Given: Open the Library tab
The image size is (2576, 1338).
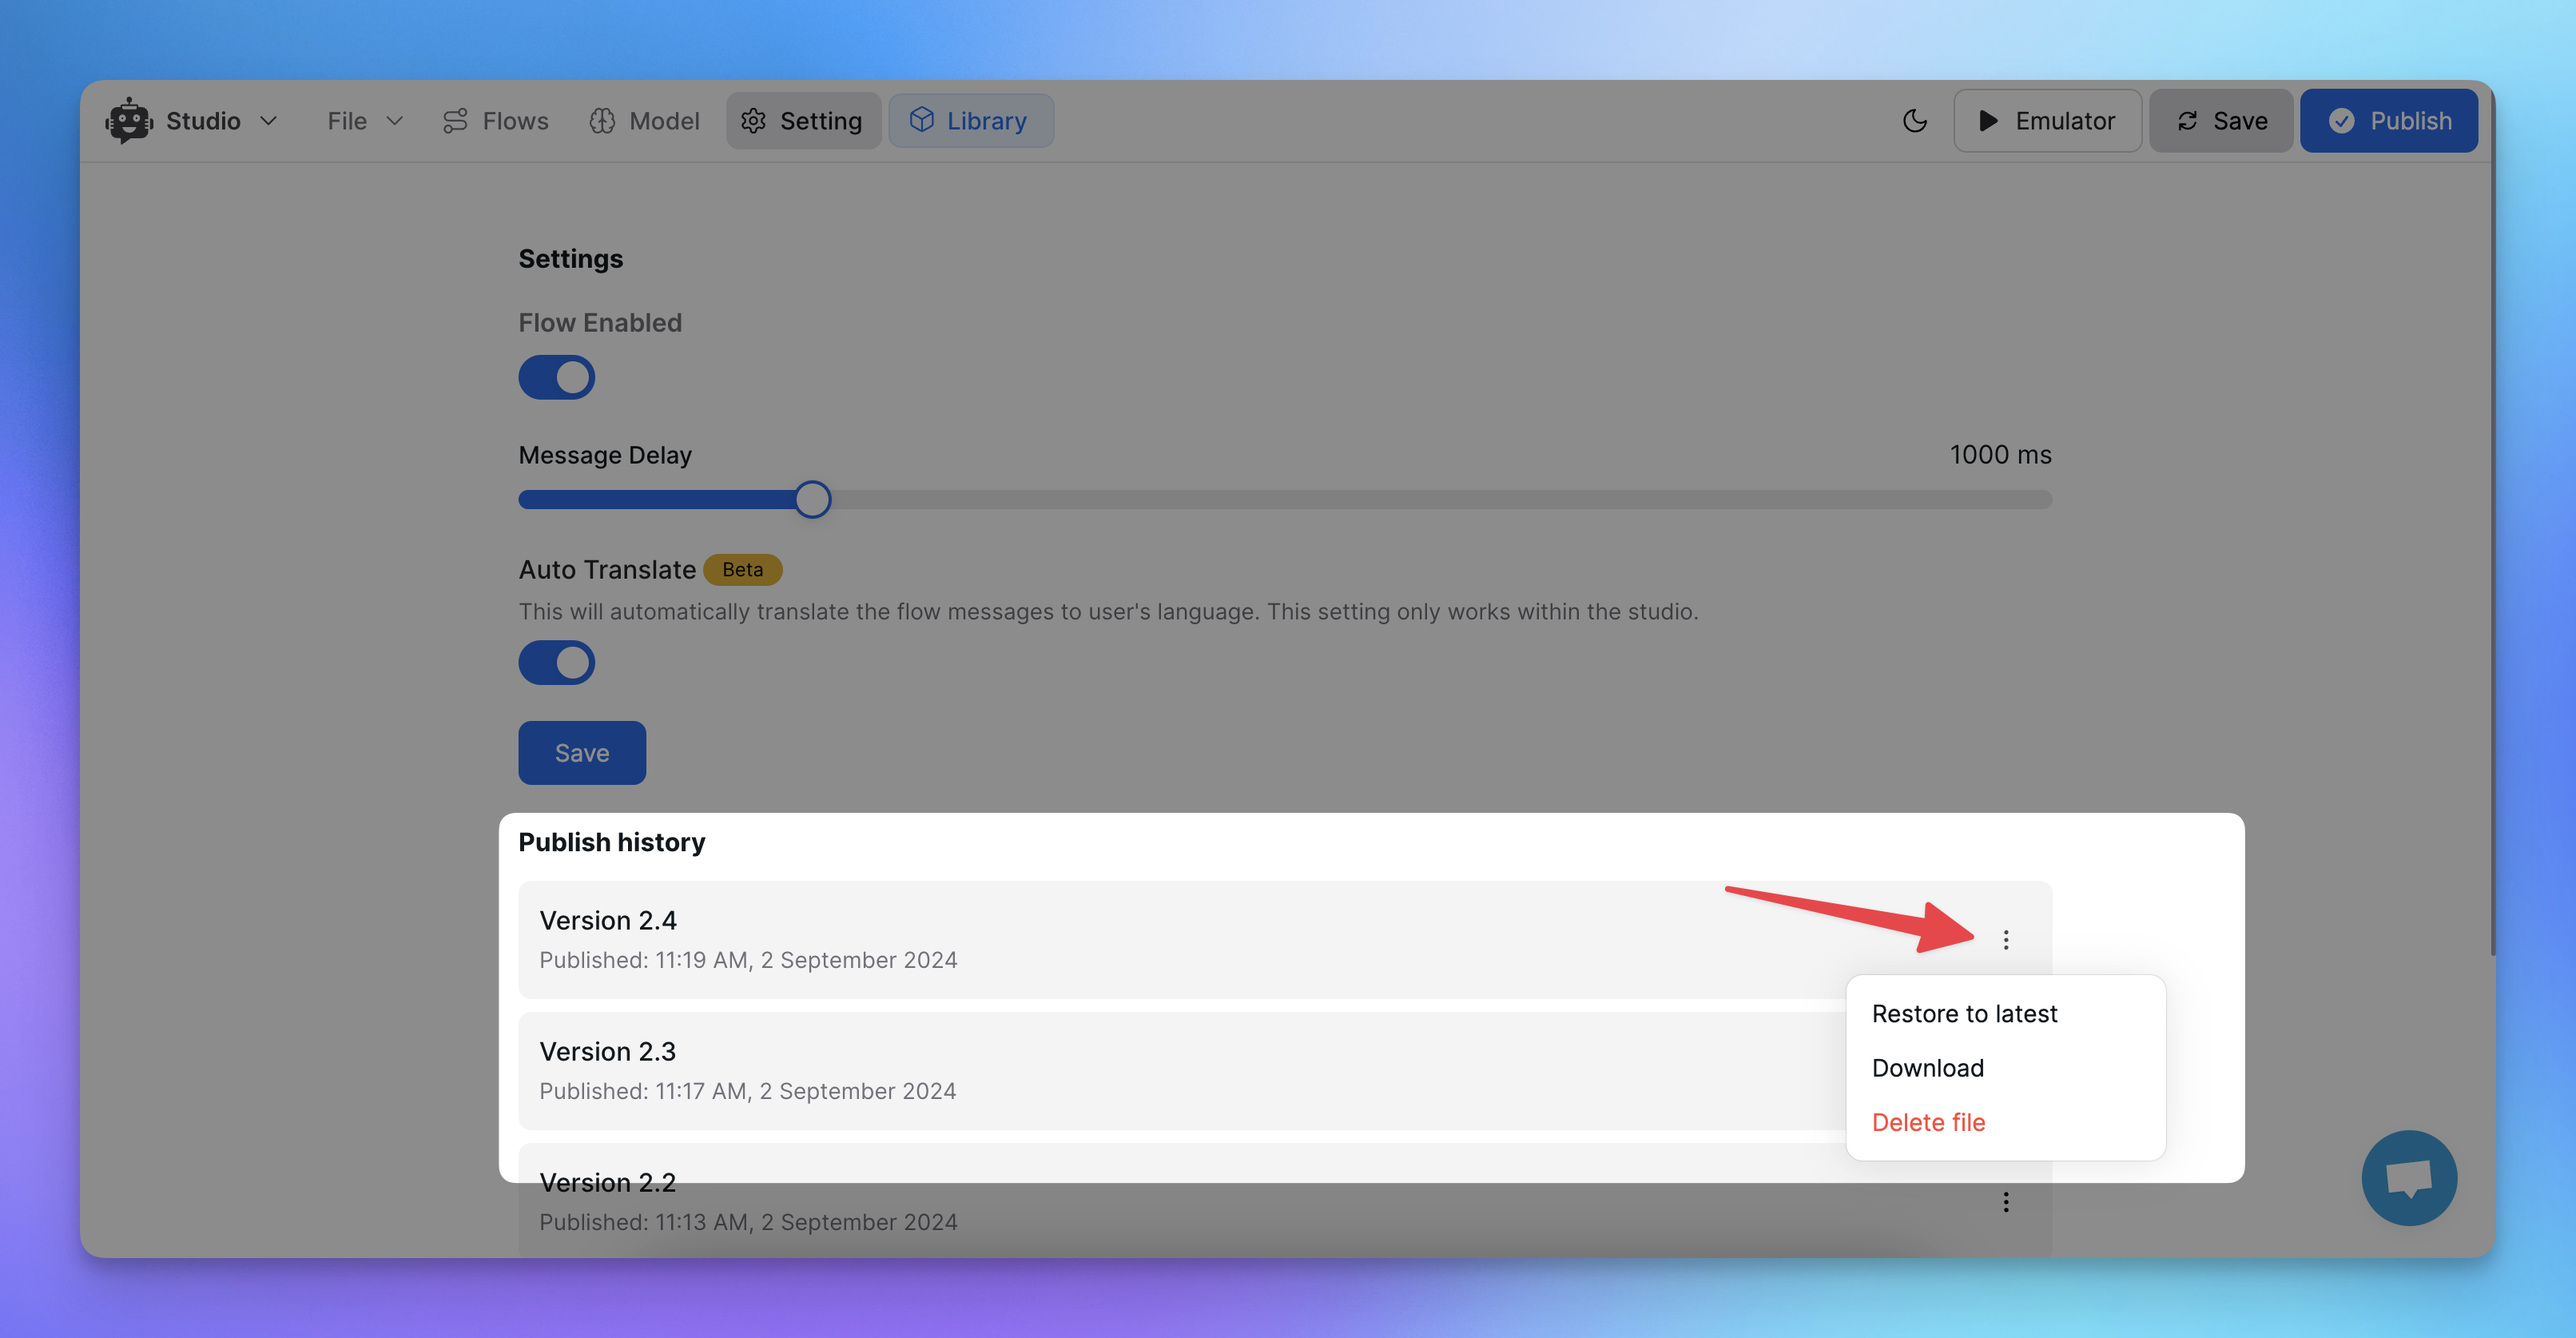Looking at the screenshot, I should click(x=971, y=121).
